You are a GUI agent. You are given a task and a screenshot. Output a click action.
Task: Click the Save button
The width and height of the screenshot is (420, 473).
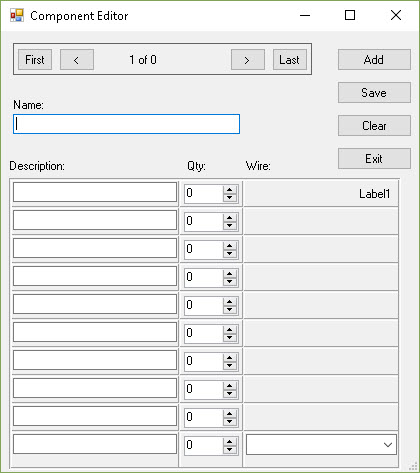pyautogui.click(x=374, y=93)
